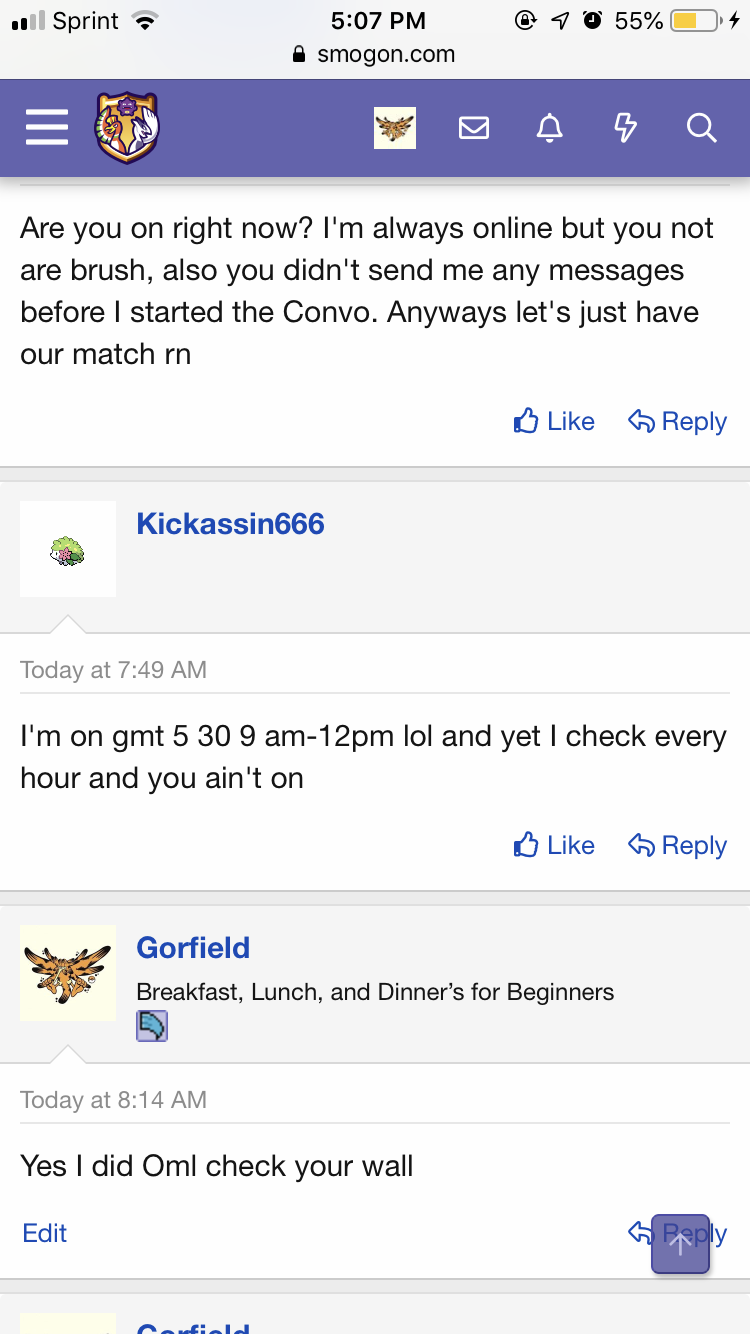Image resolution: width=750 pixels, height=1334 pixels.
Task: Like Kickassin666's gmt message
Action: [554, 846]
